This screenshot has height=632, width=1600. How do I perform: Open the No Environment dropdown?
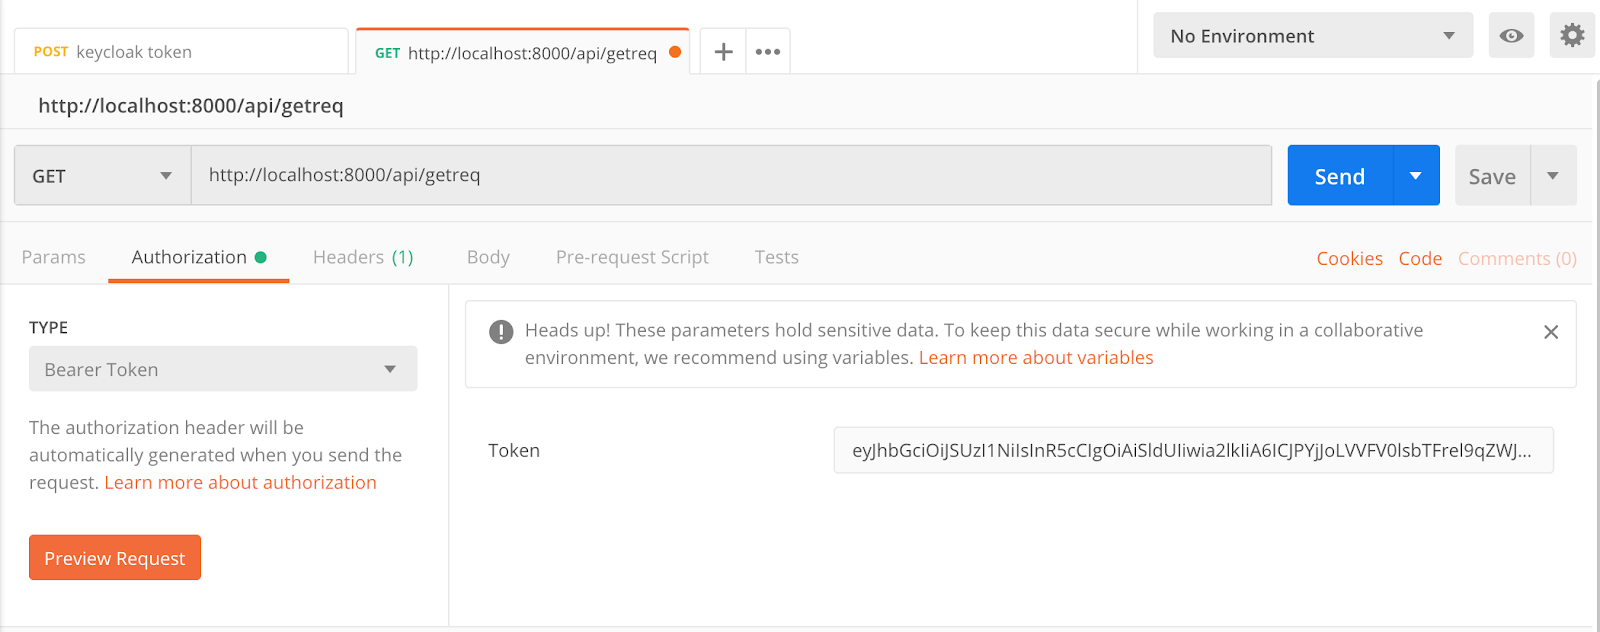tap(1313, 35)
